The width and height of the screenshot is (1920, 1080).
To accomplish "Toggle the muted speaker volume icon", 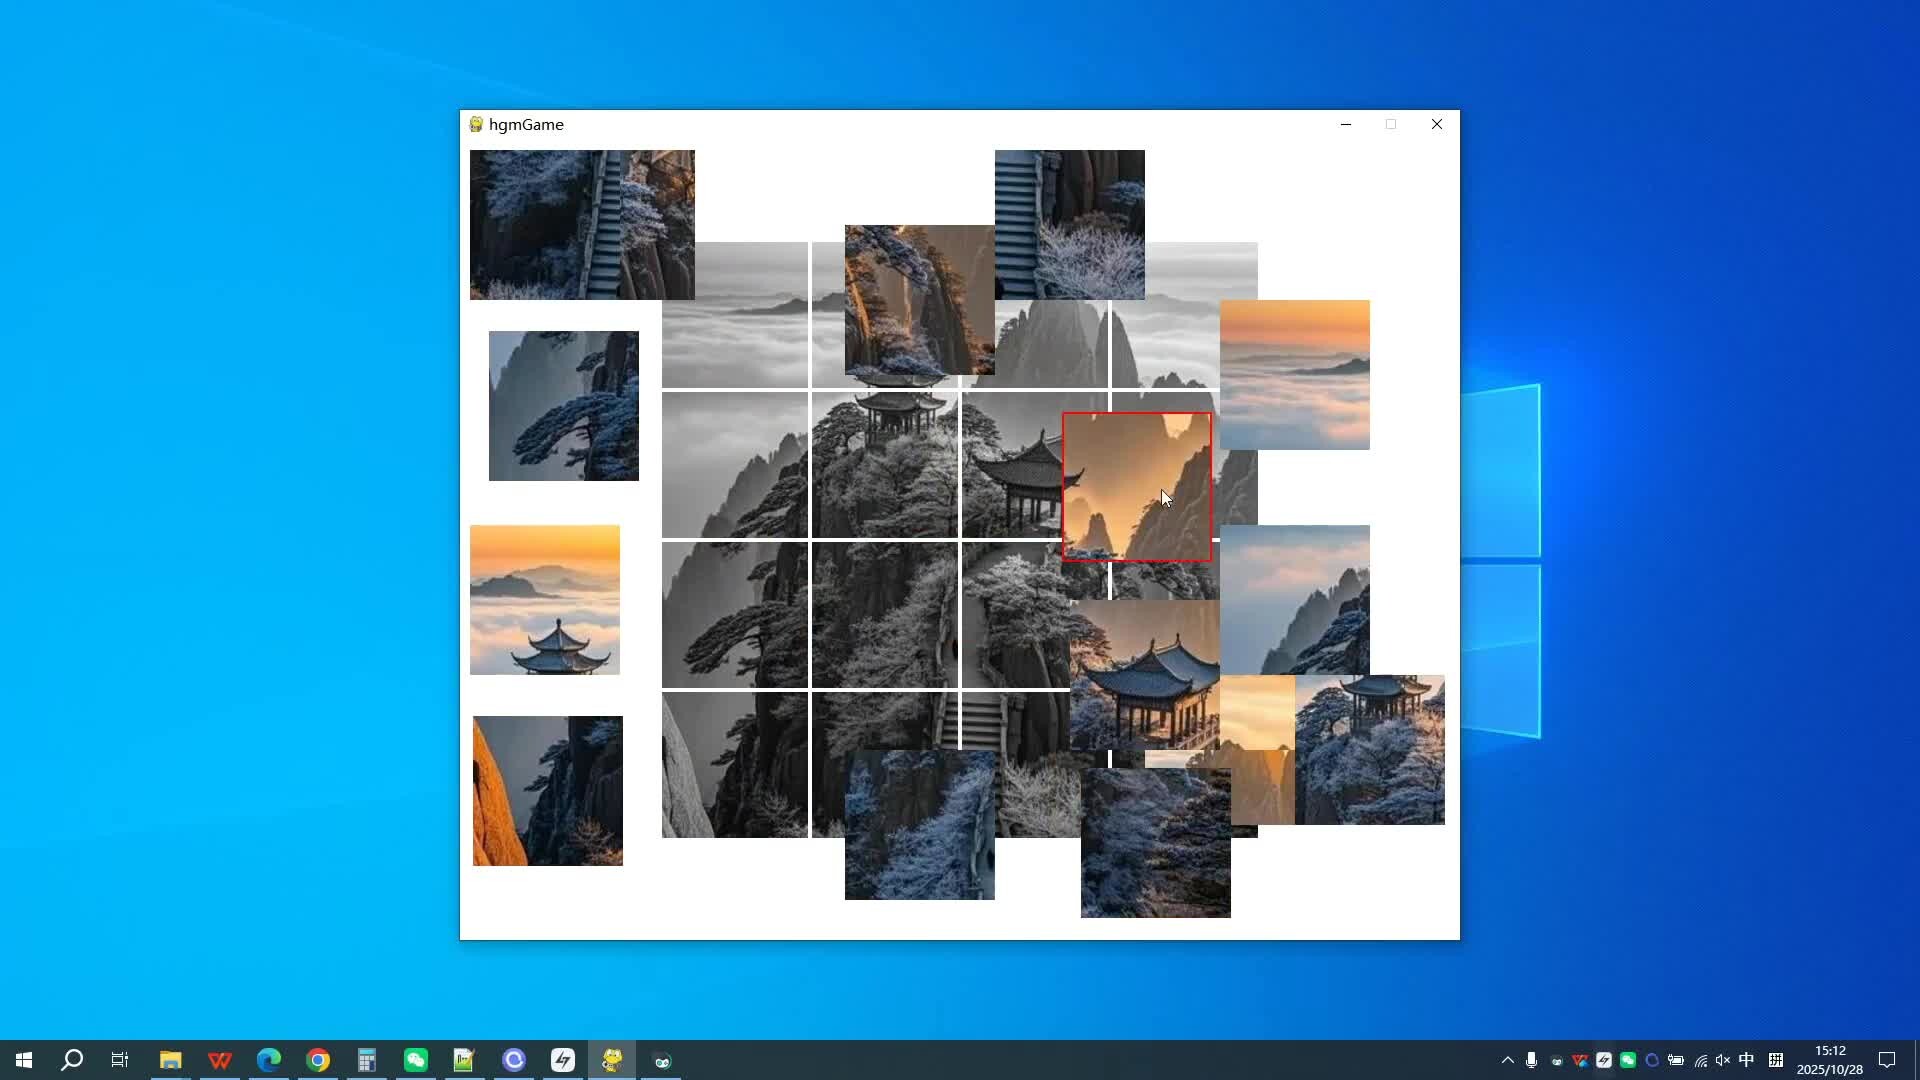I will click(x=1723, y=1060).
